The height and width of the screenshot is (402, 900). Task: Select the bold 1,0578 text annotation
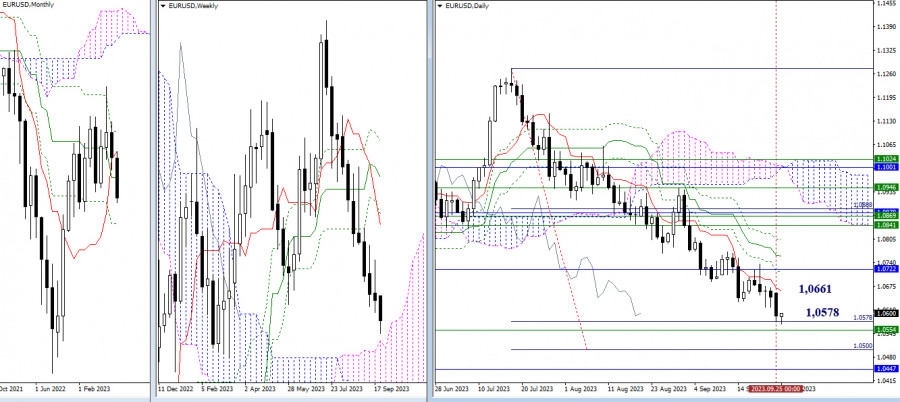[823, 312]
